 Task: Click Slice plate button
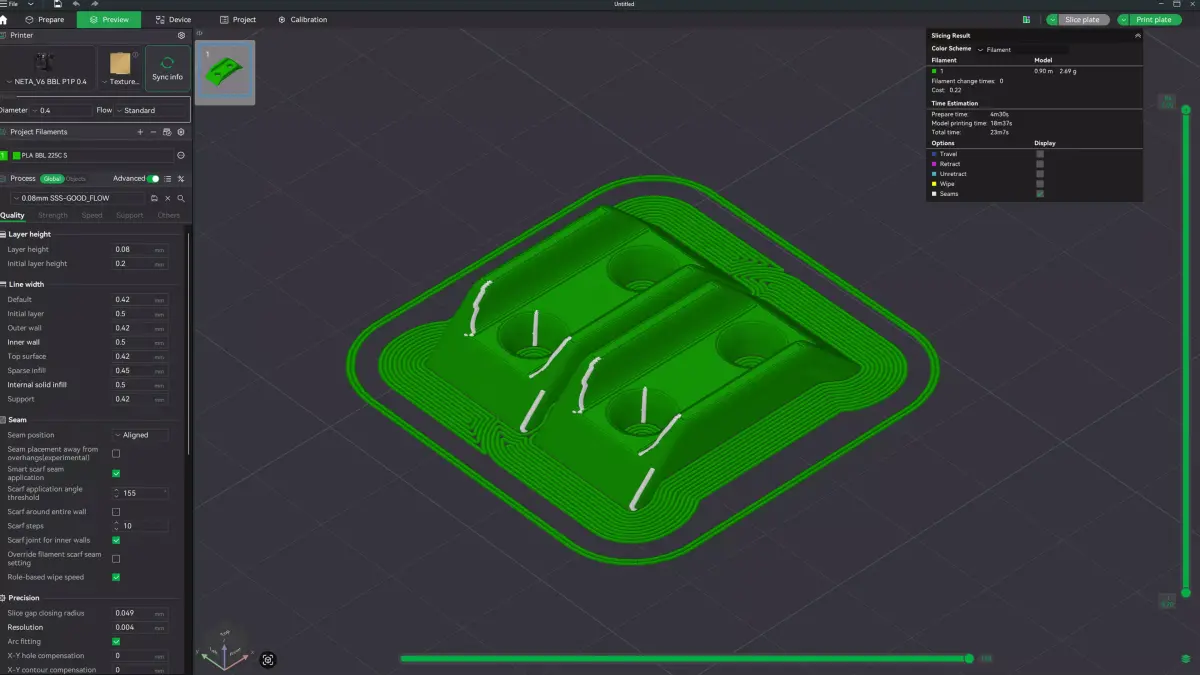(x=1085, y=19)
